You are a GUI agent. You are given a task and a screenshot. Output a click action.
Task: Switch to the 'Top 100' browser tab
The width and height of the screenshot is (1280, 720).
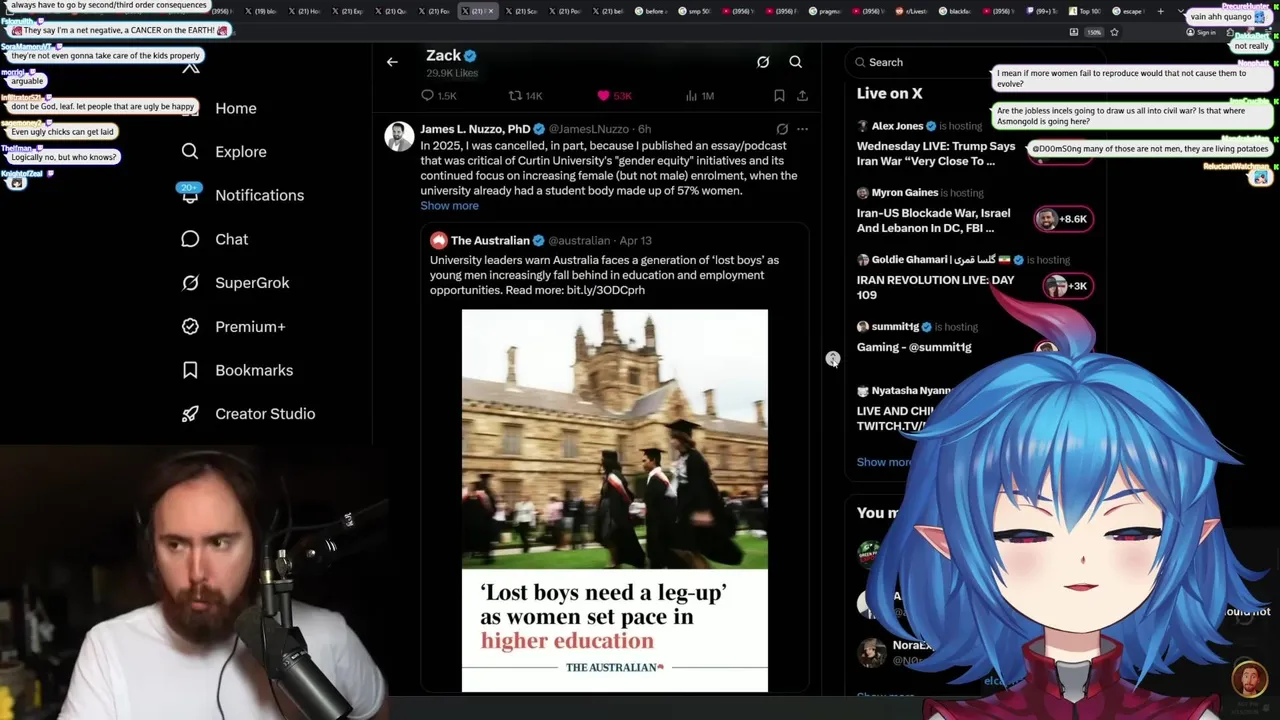pos(1085,11)
